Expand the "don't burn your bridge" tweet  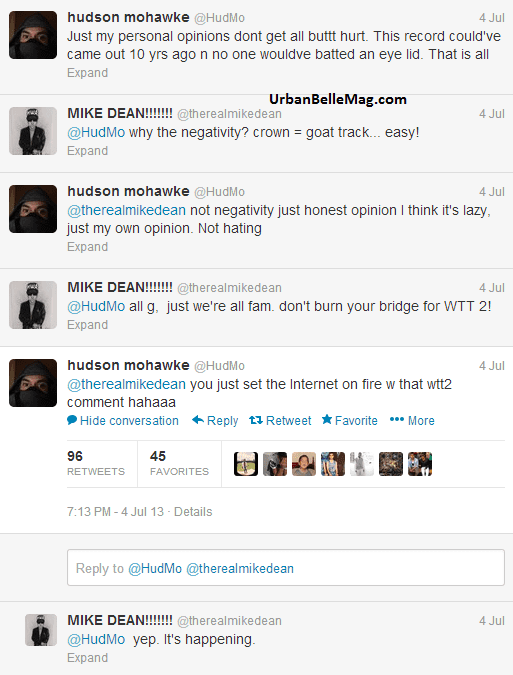[87, 325]
